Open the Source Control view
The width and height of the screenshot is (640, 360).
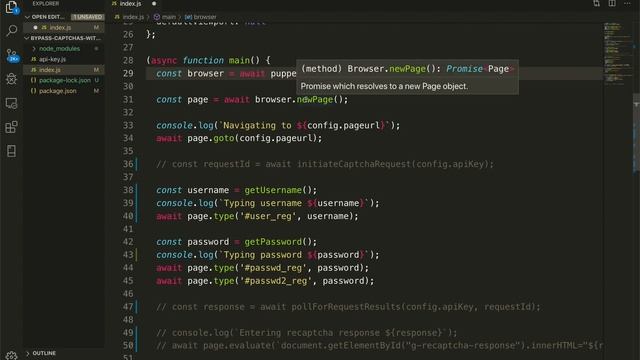(12, 55)
